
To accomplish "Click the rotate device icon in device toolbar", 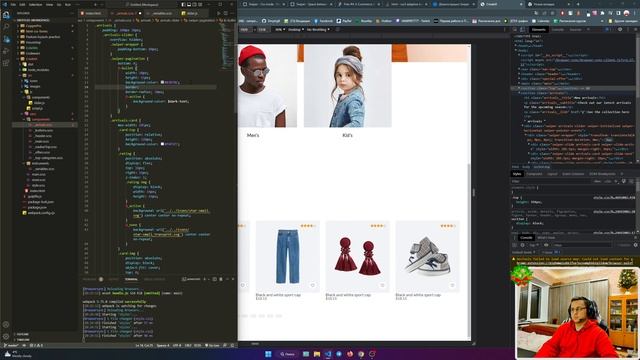I will point(337,29).
